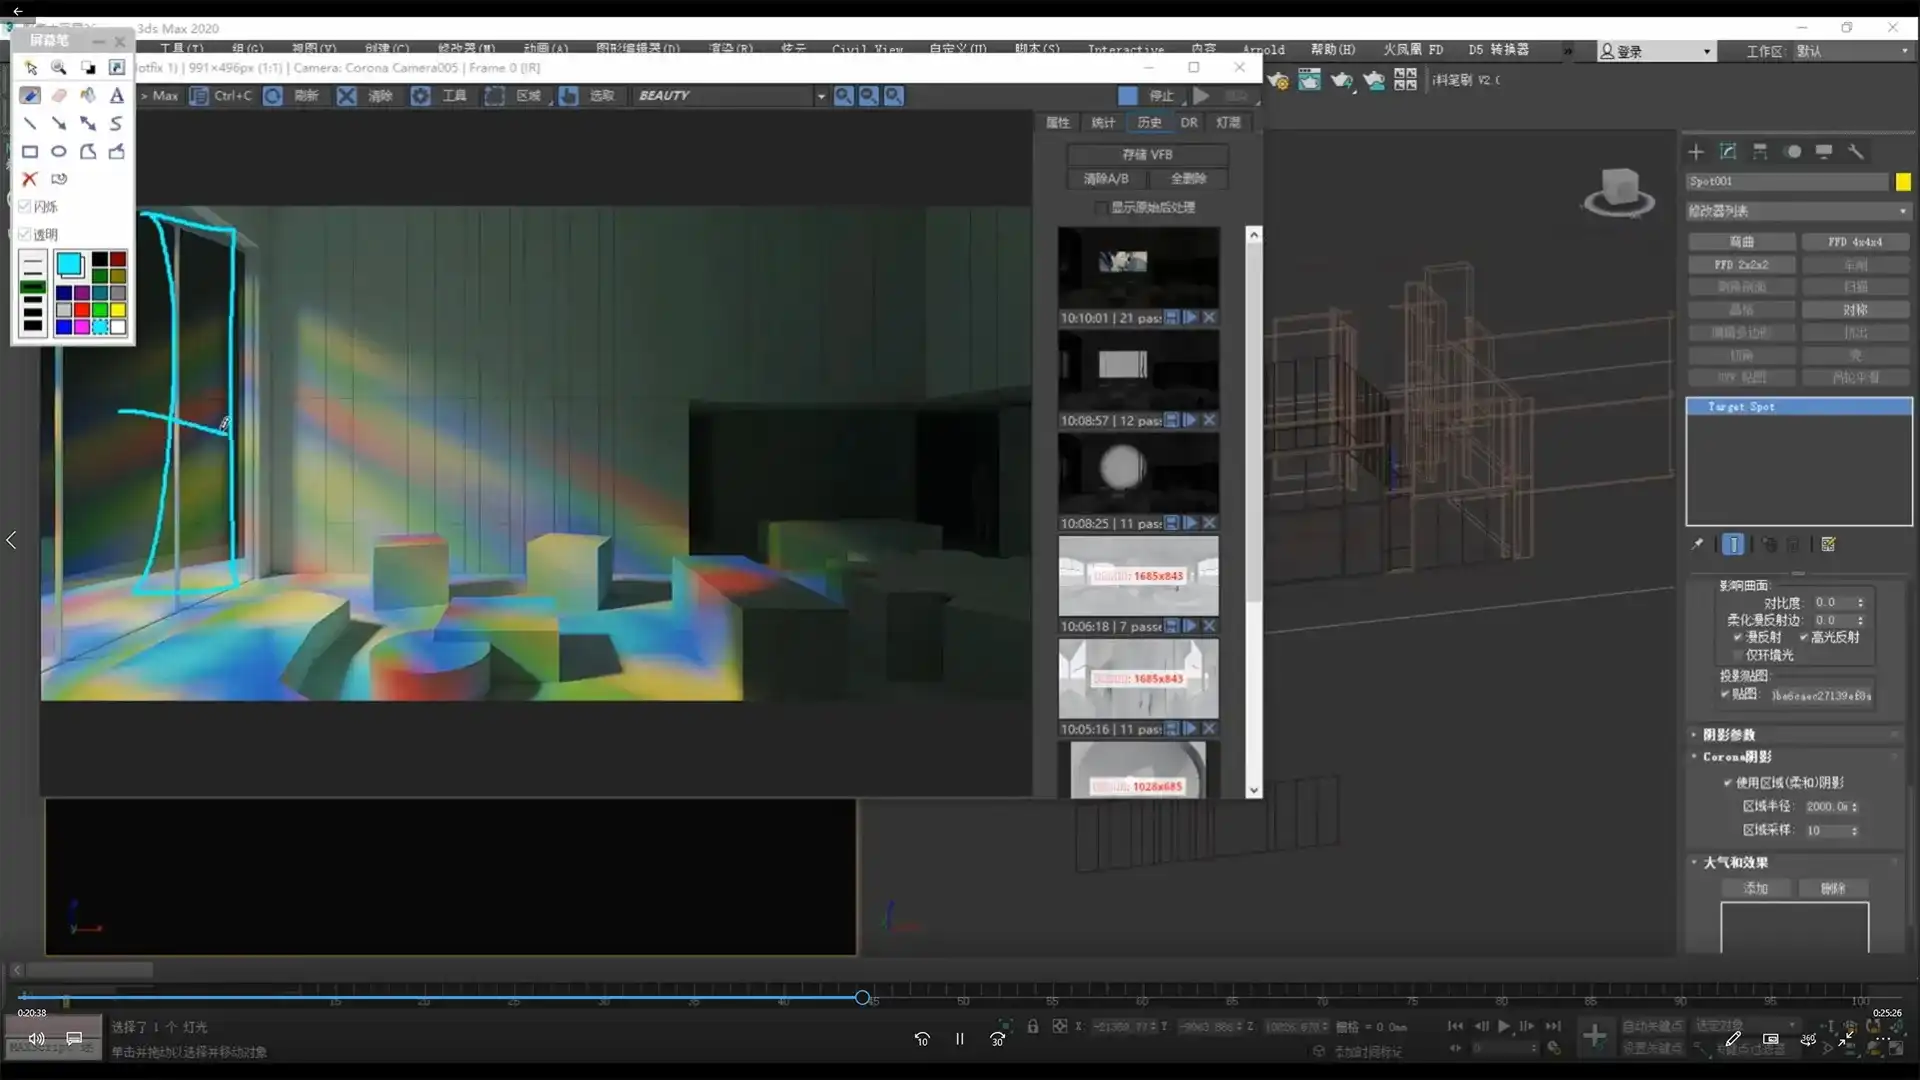Open the BEAUTY render element dropdown
Screen dimensions: 1920x1080
[820, 96]
